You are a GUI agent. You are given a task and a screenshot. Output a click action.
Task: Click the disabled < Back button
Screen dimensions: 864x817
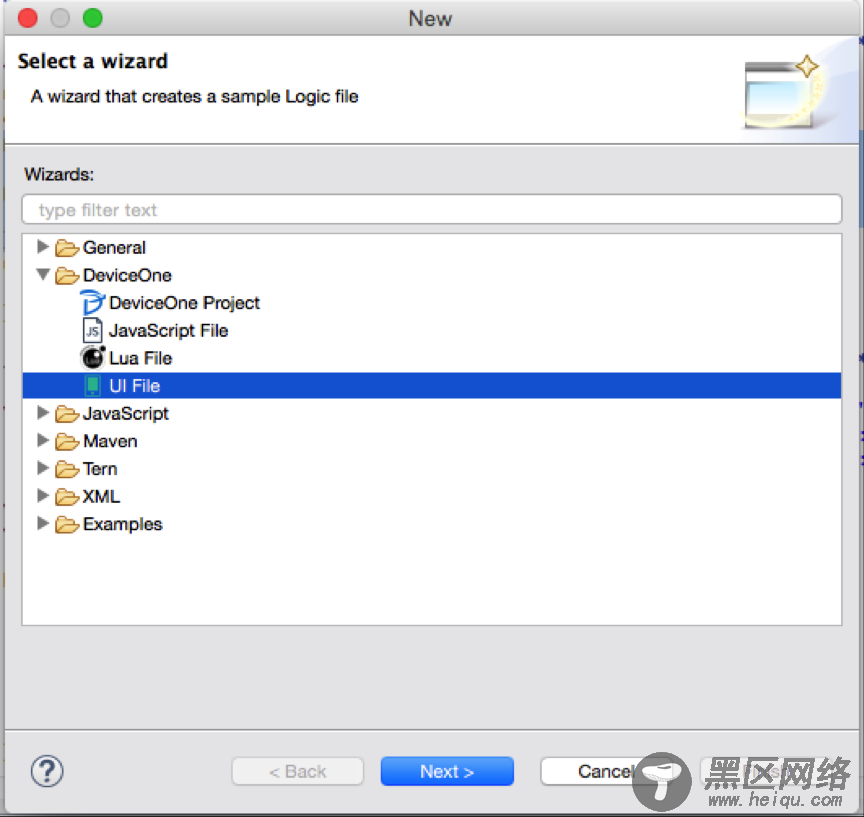298,771
